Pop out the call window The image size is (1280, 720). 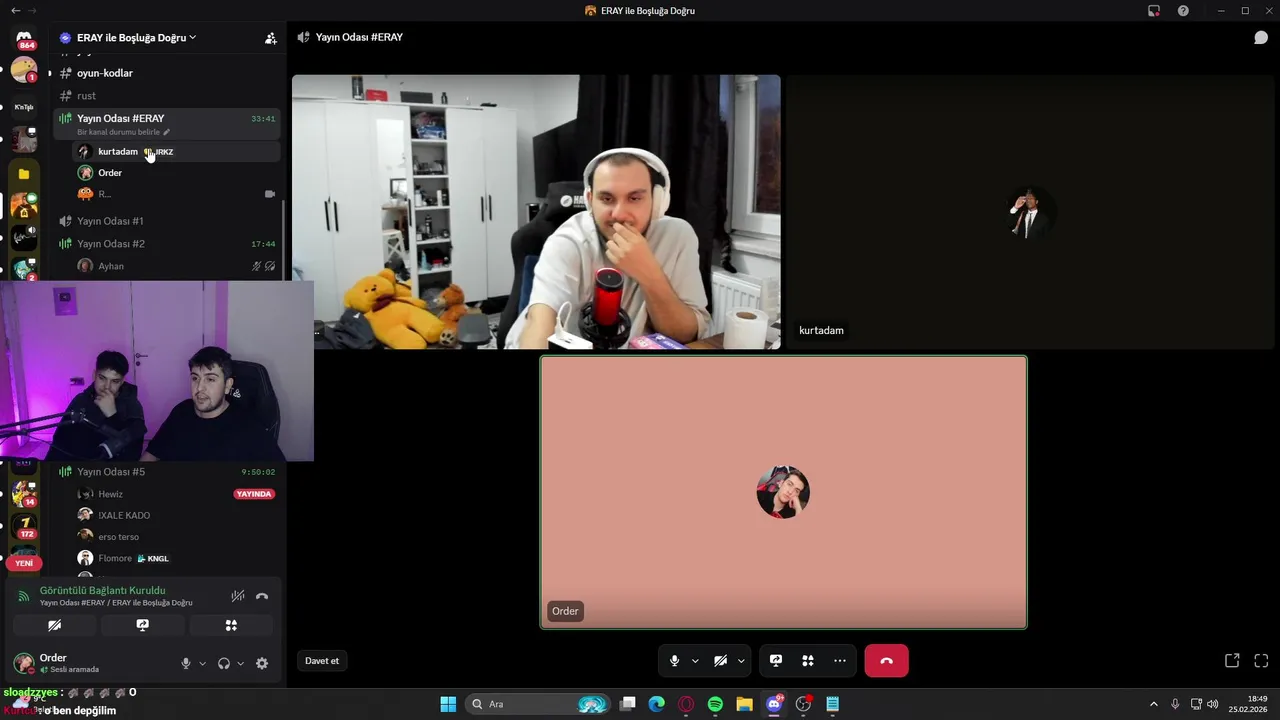1232,661
